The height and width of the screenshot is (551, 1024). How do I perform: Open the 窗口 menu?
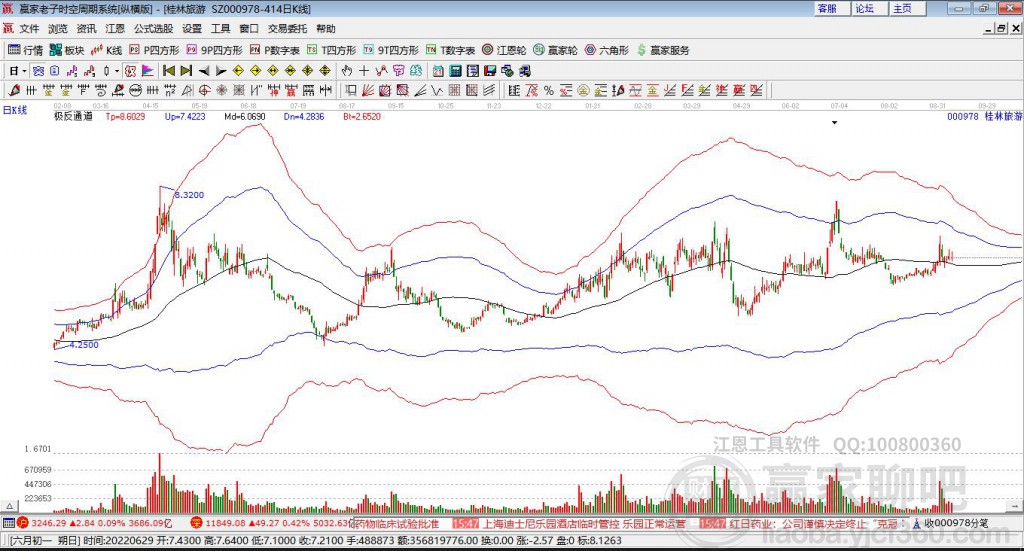pos(249,29)
